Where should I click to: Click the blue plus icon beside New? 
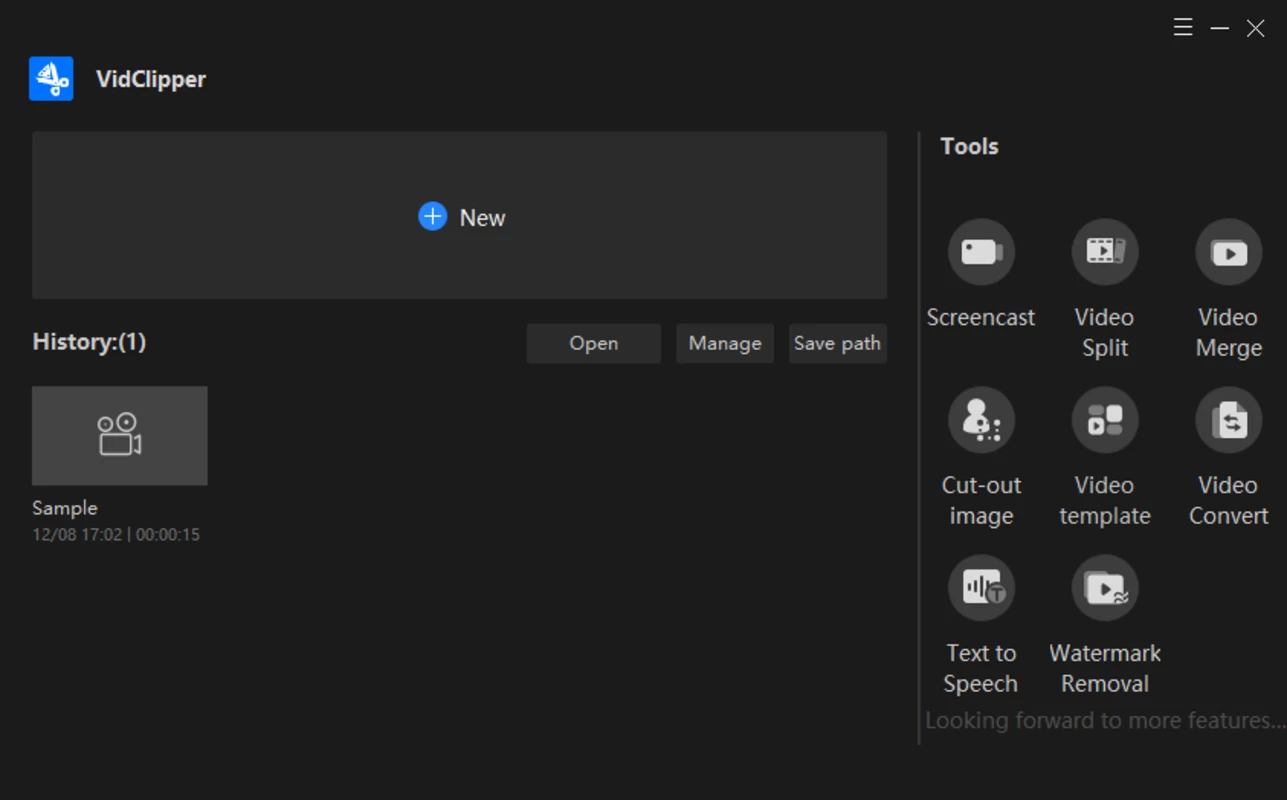click(x=432, y=216)
